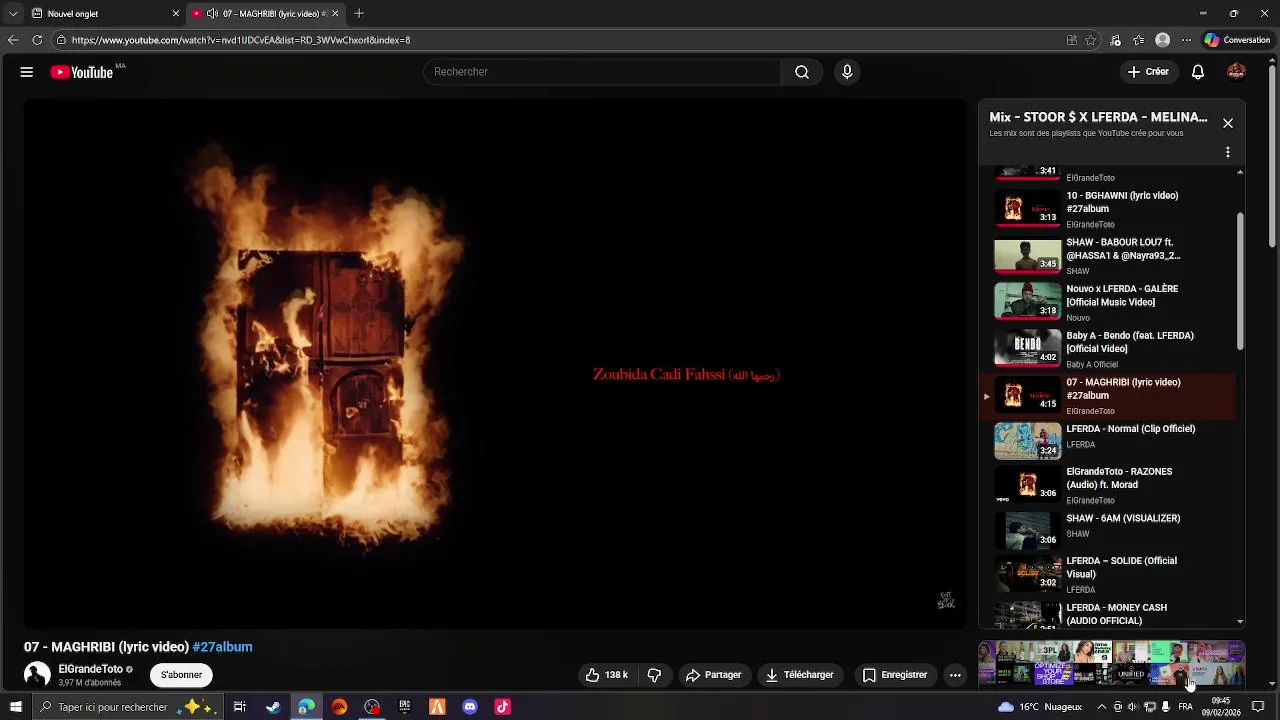Open the tab actions dropdown chevron
Screen dimensions: 1280x720
pyautogui.click(x=12, y=14)
